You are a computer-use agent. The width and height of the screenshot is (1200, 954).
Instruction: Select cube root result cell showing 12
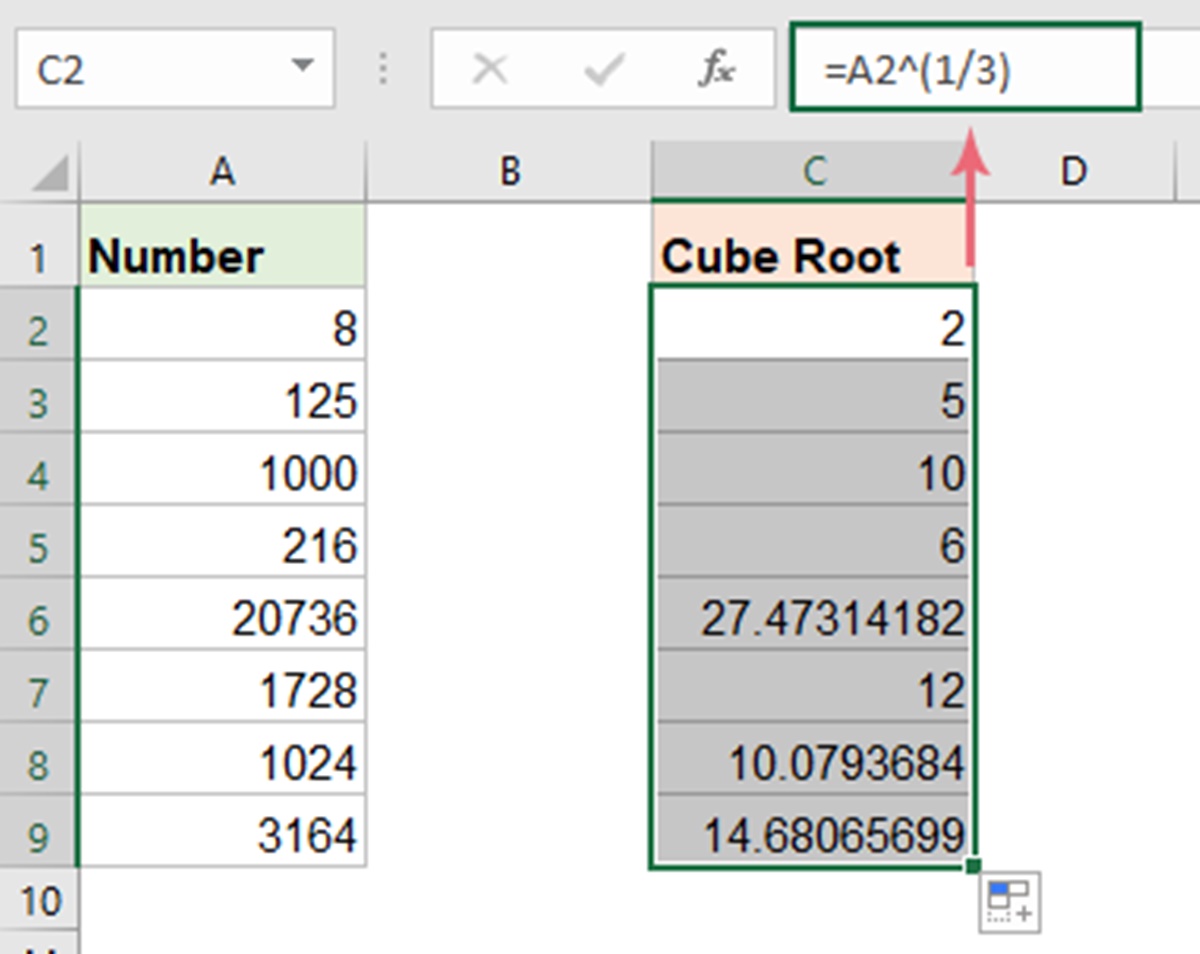click(x=812, y=687)
